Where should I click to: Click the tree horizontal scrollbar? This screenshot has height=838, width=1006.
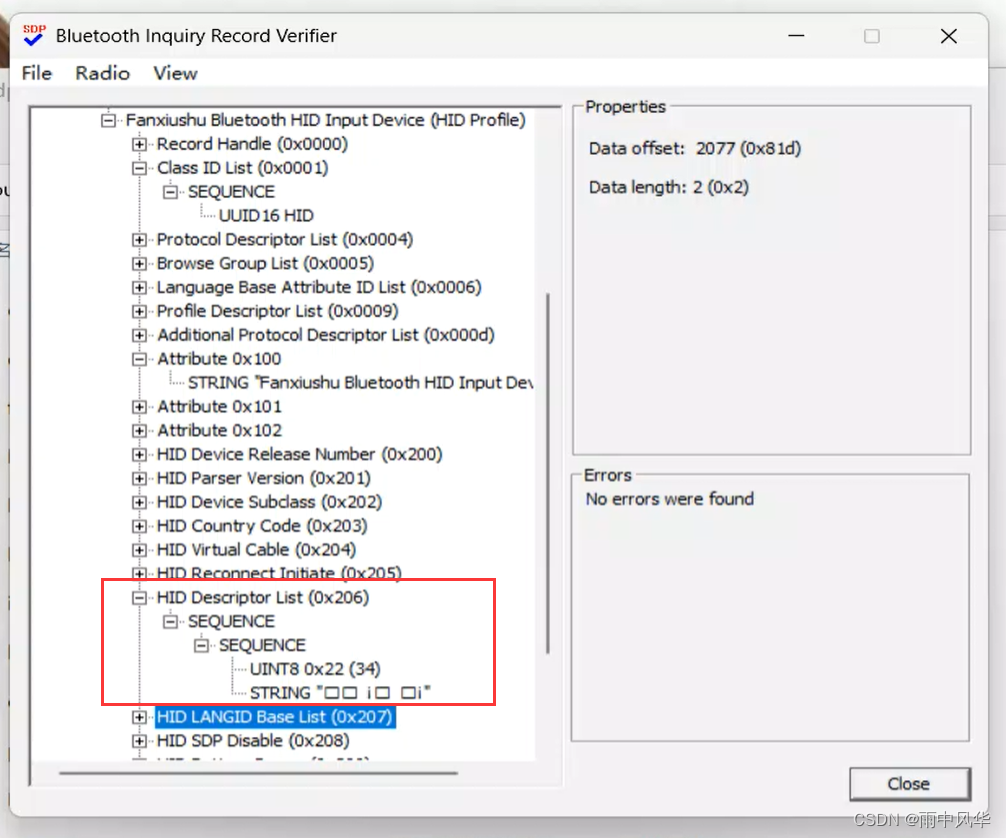[x=258, y=773]
